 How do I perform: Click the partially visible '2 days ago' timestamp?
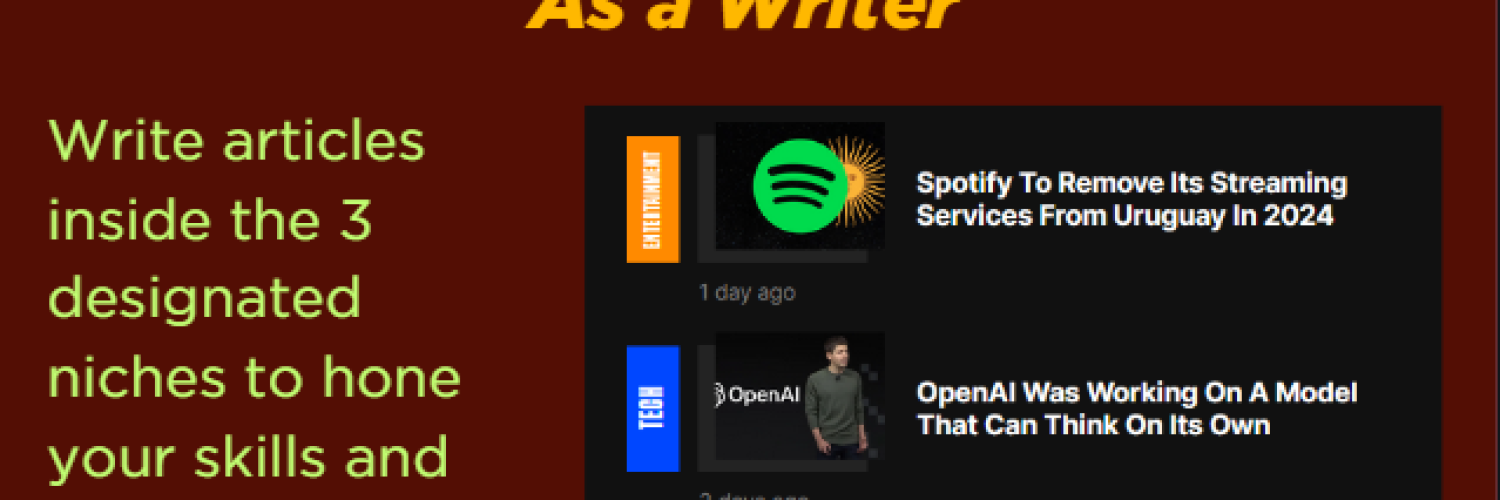pyautogui.click(x=753, y=495)
